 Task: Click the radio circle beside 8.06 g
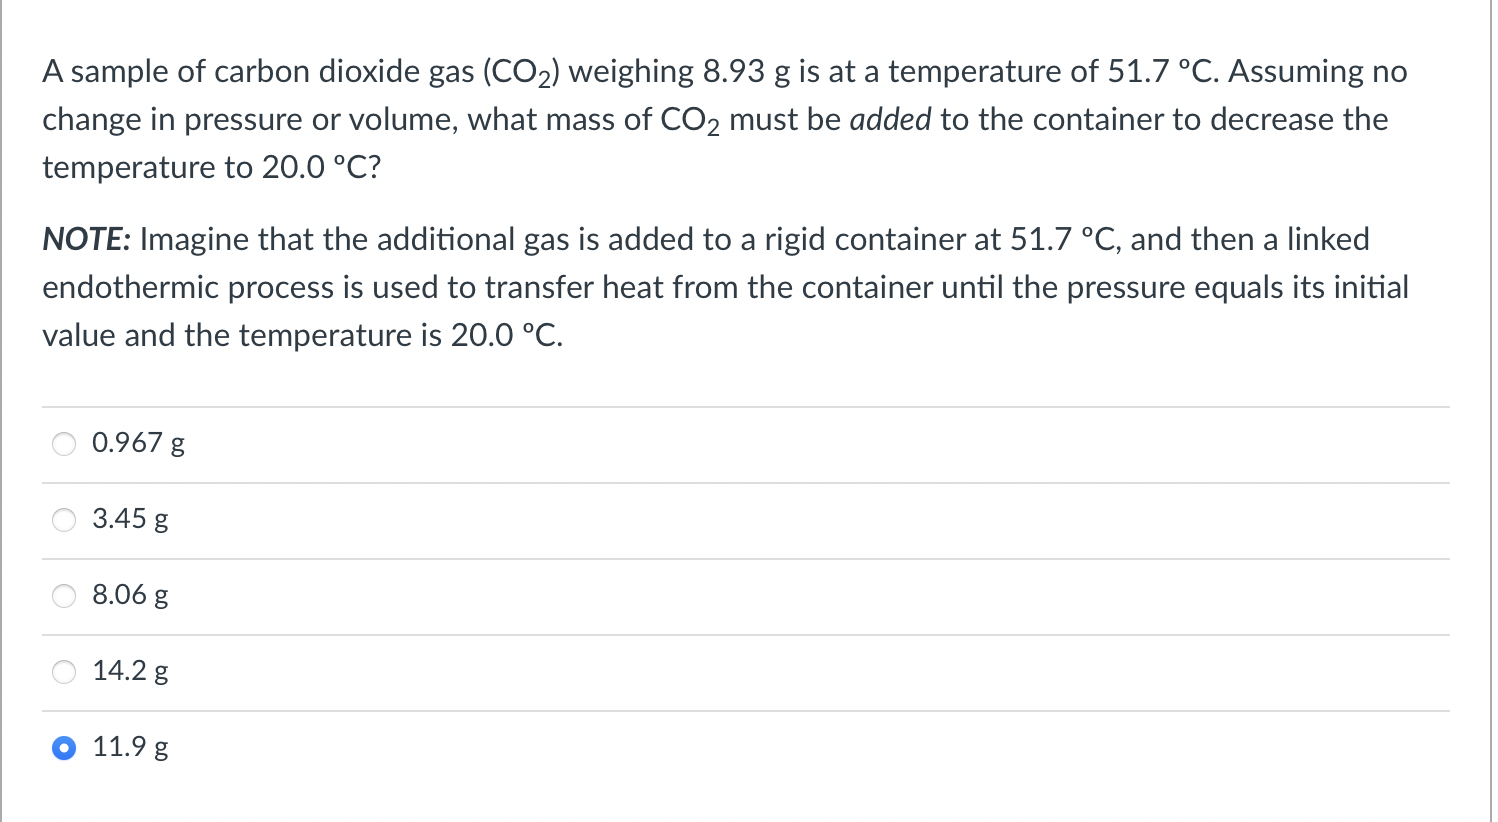tap(63, 595)
